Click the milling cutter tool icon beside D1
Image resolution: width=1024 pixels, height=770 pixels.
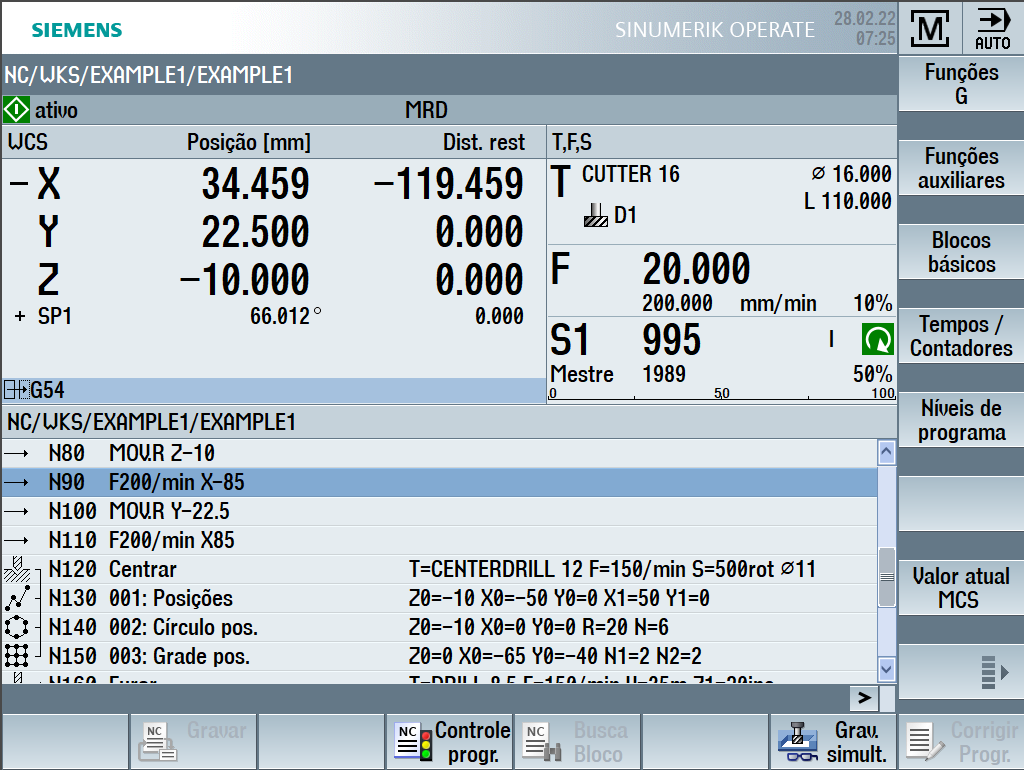(596, 215)
